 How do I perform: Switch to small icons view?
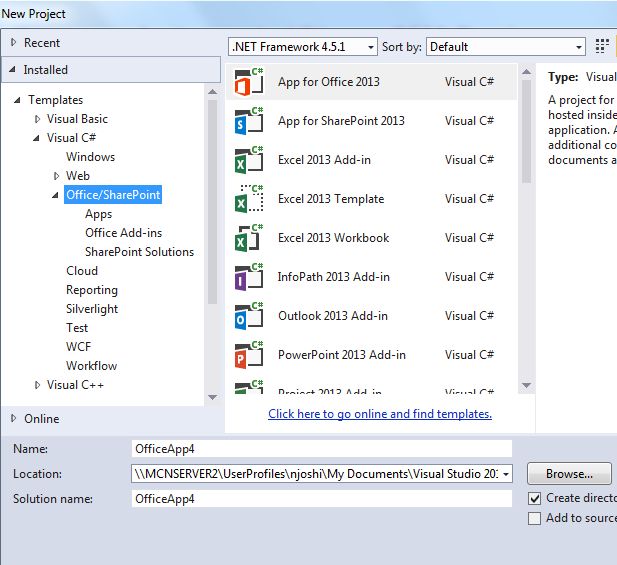click(x=602, y=46)
